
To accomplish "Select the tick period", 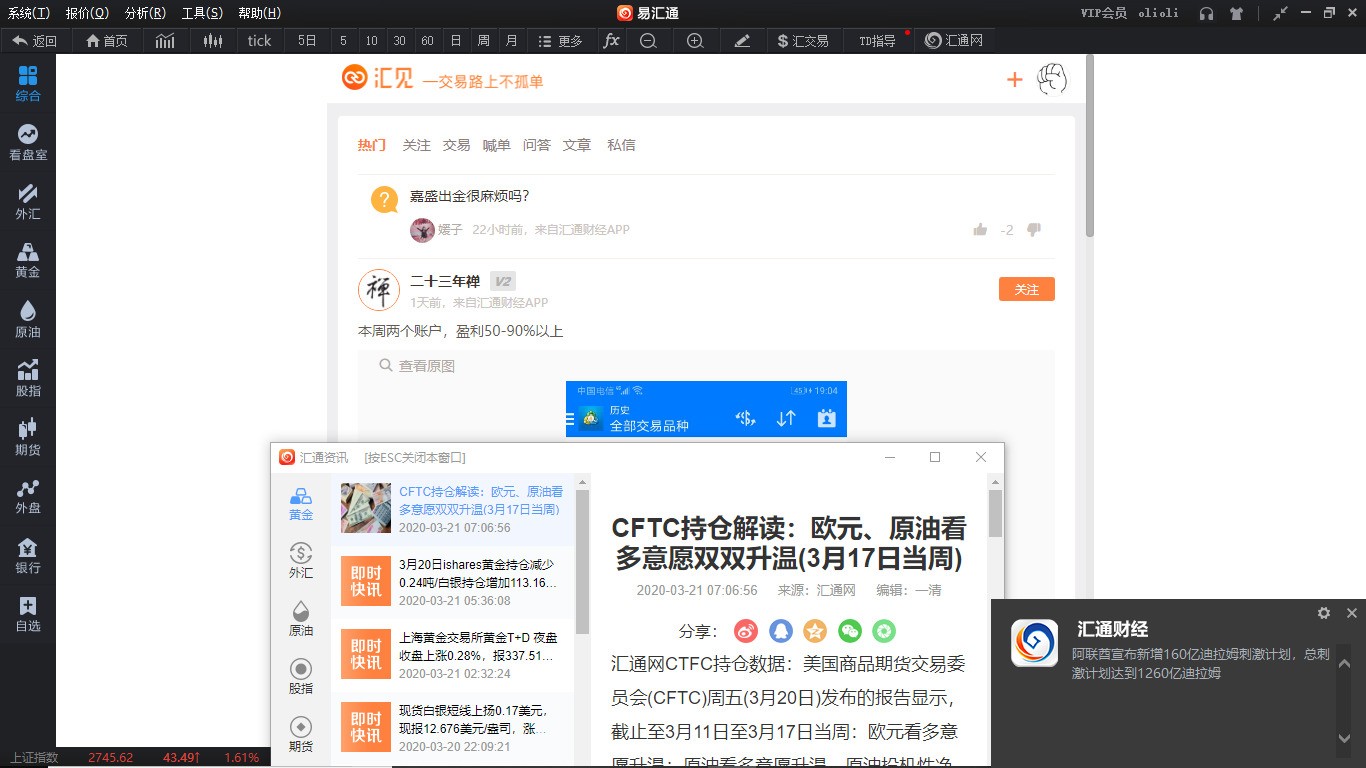I will tap(259, 41).
